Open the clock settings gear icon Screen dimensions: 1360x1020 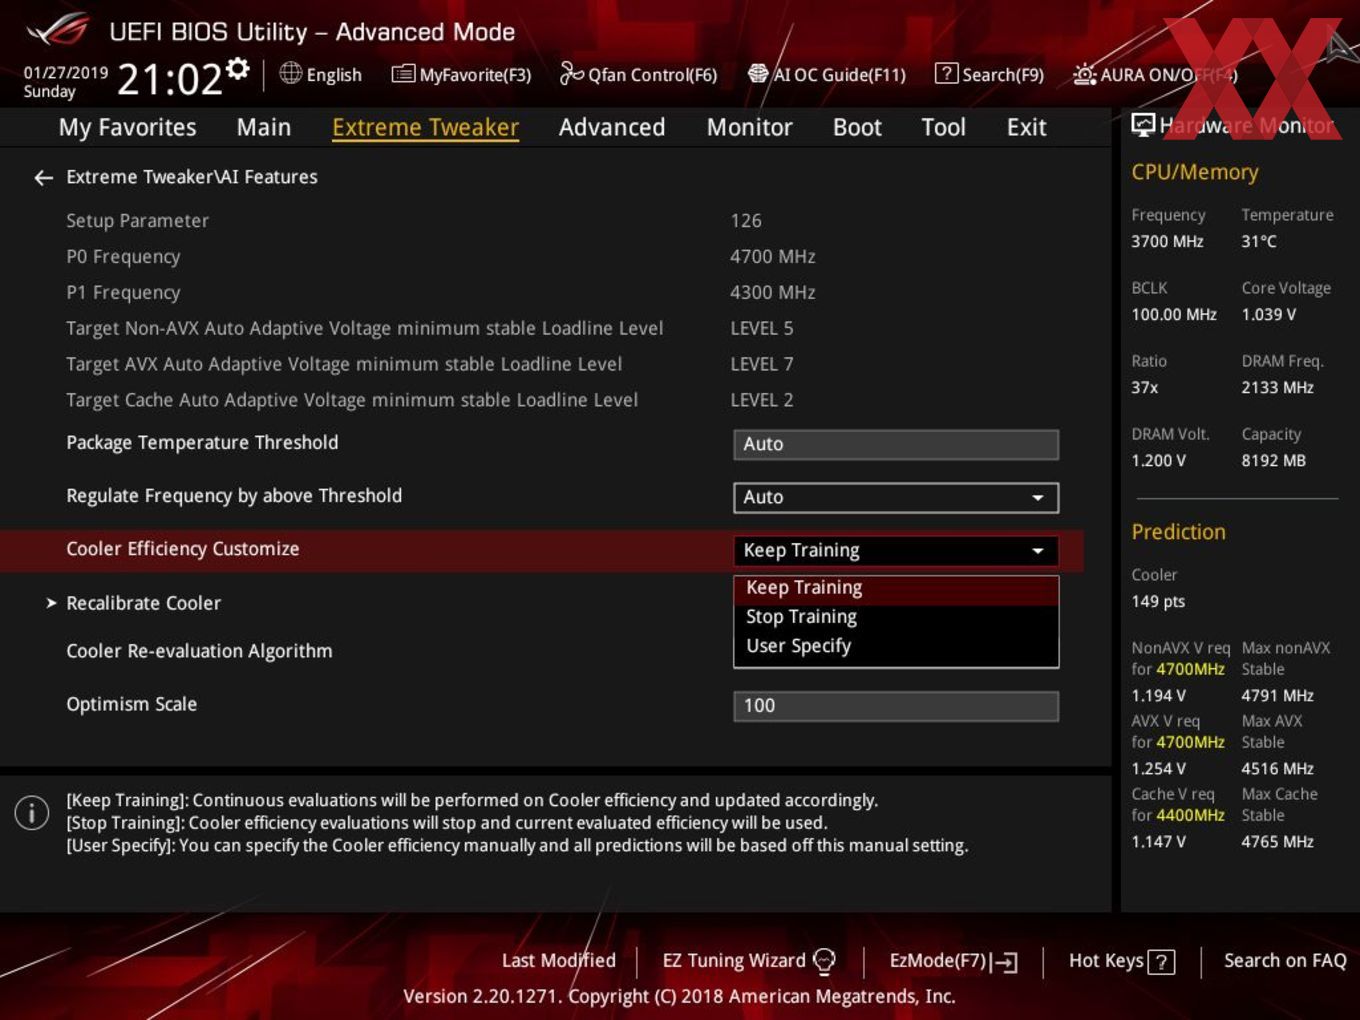pyautogui.click(x=238, y=68)
